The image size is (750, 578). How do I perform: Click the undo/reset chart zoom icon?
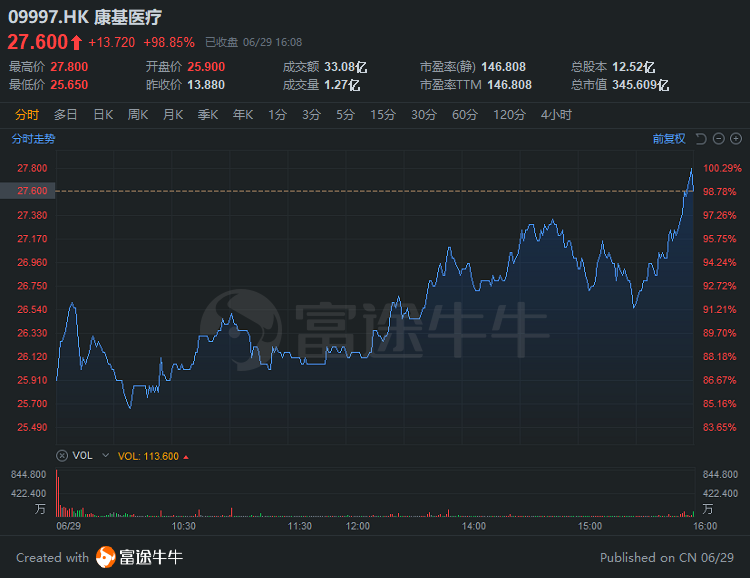click(701, 139)
